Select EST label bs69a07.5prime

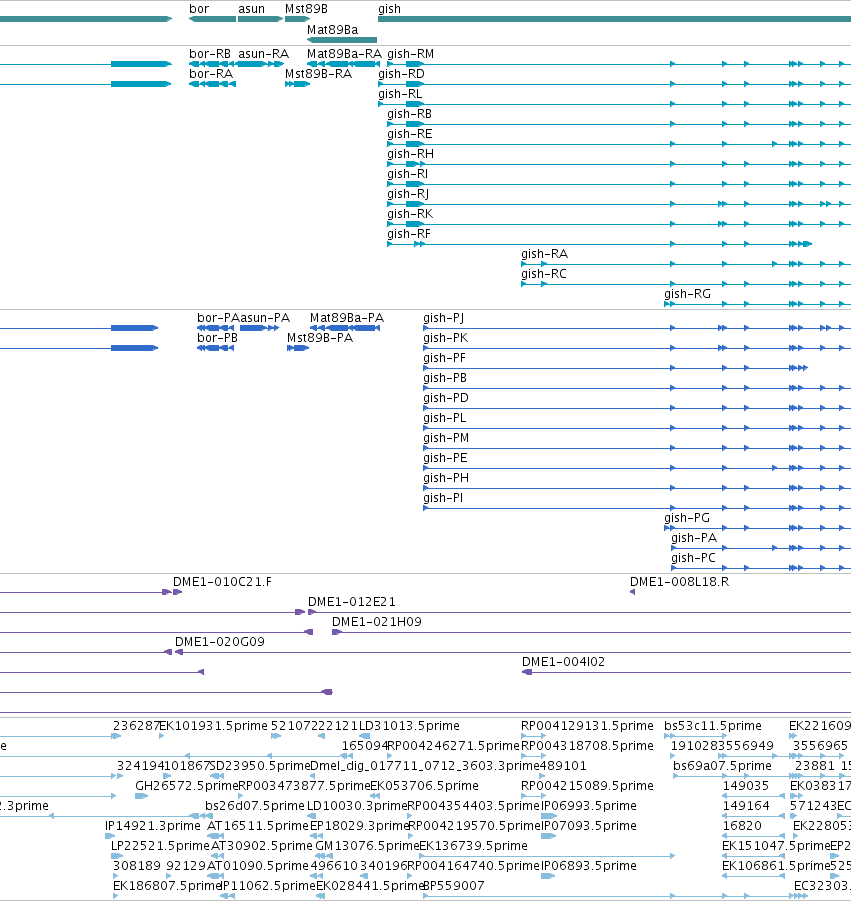[722, 767]
